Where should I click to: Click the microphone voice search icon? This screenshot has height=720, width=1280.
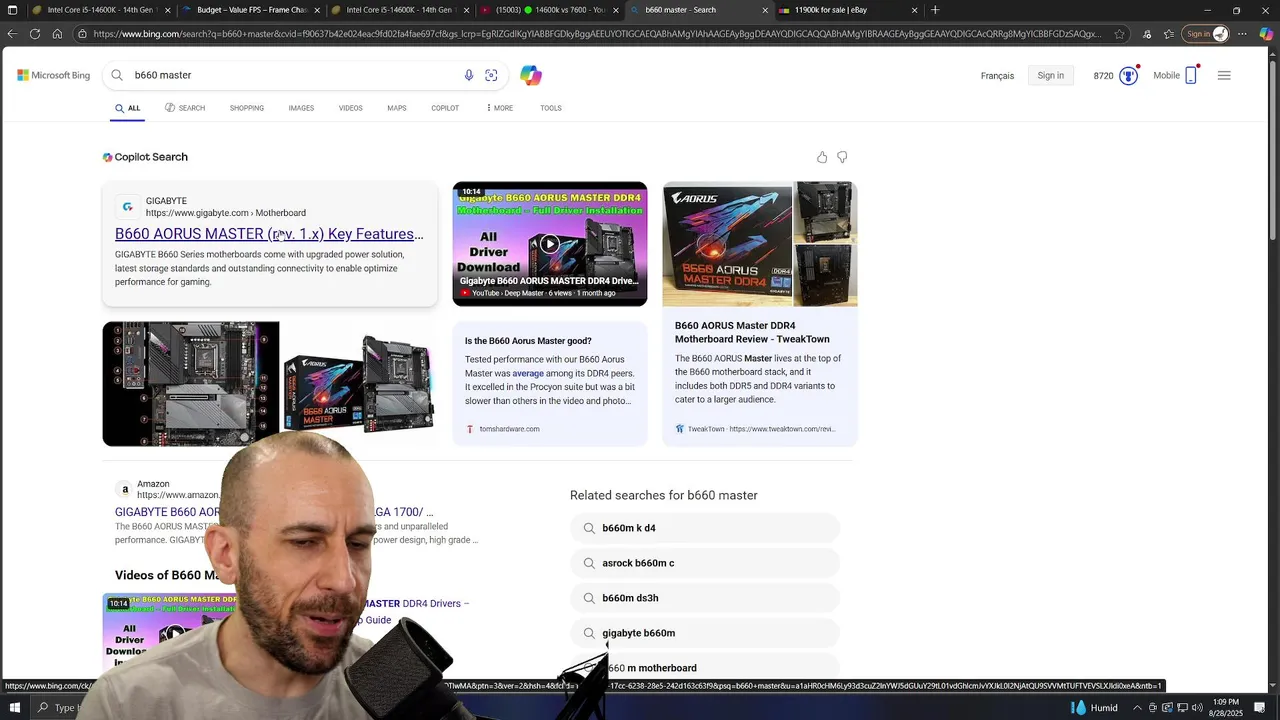[x=469, y=75]
